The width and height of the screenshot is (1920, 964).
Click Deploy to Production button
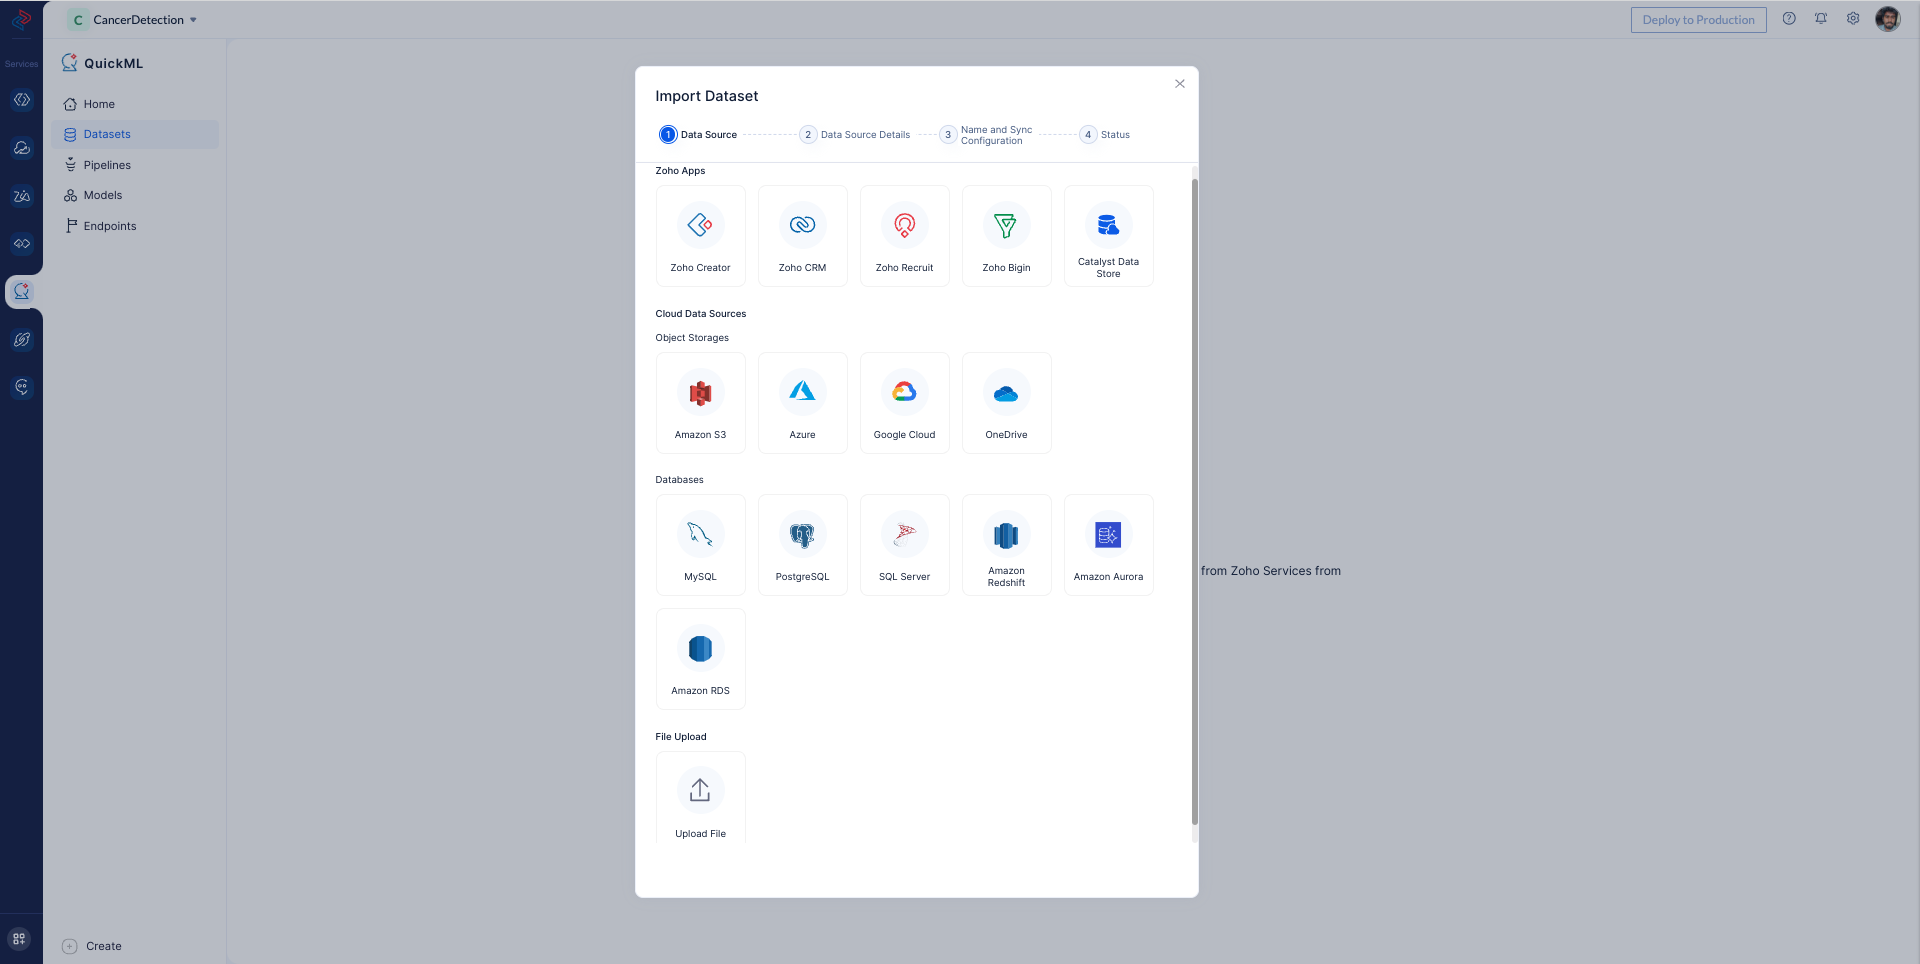pyautogui.click(x=1698, y=20)
